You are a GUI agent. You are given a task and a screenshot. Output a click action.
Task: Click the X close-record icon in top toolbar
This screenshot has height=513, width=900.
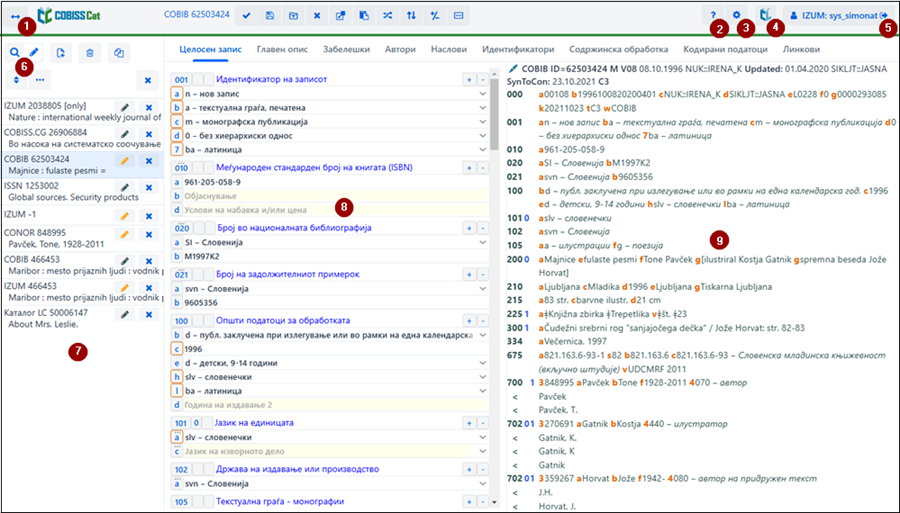(317, 15)
